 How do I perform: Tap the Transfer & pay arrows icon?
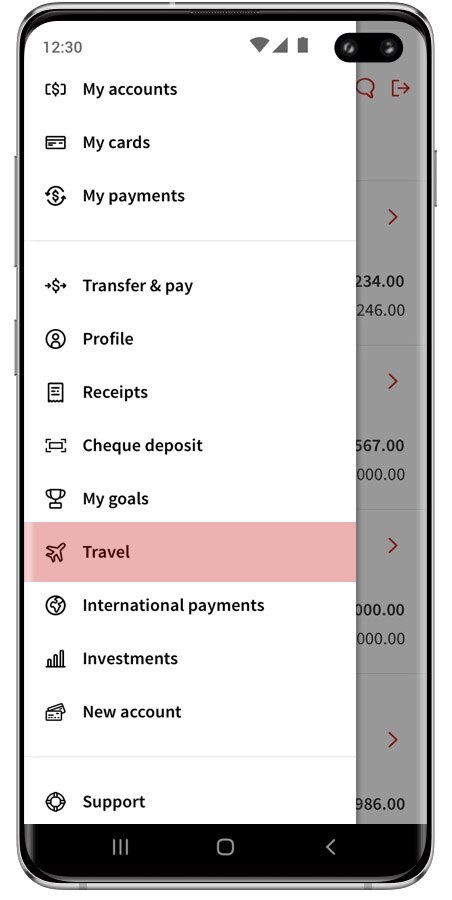click(56, 285)
